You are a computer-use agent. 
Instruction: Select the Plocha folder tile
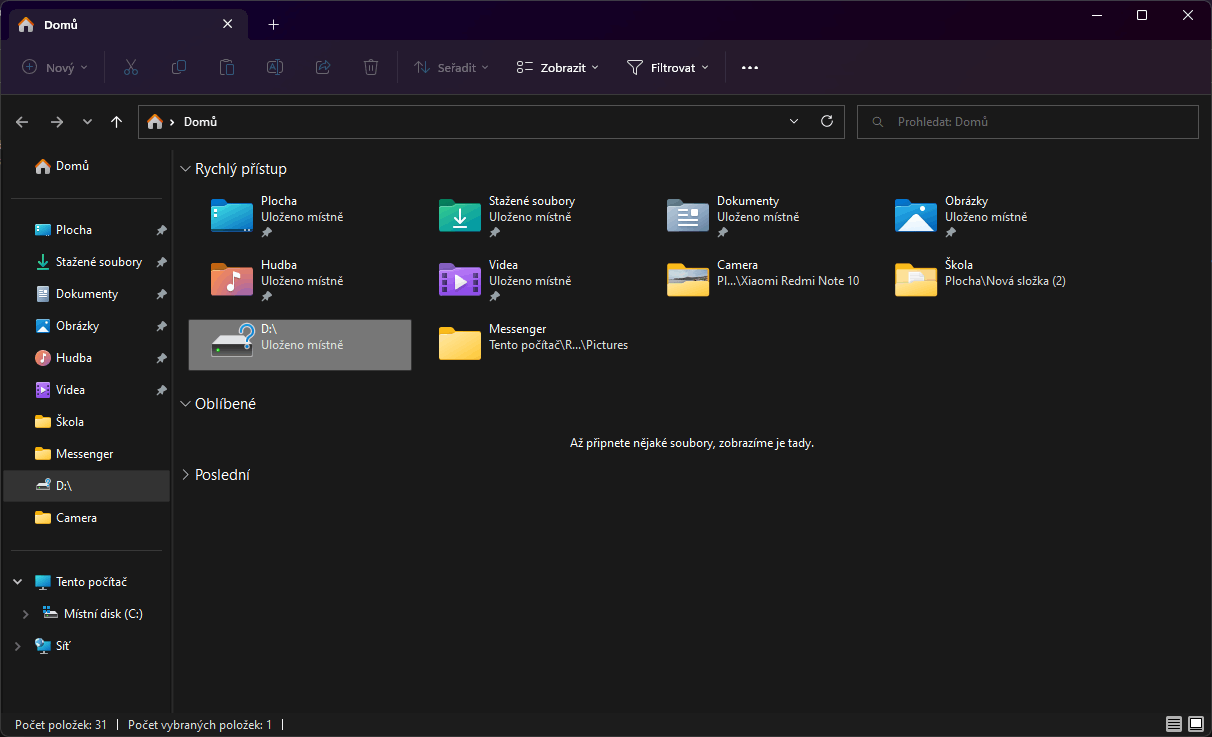pyautogui.click(x=299, y=217)
